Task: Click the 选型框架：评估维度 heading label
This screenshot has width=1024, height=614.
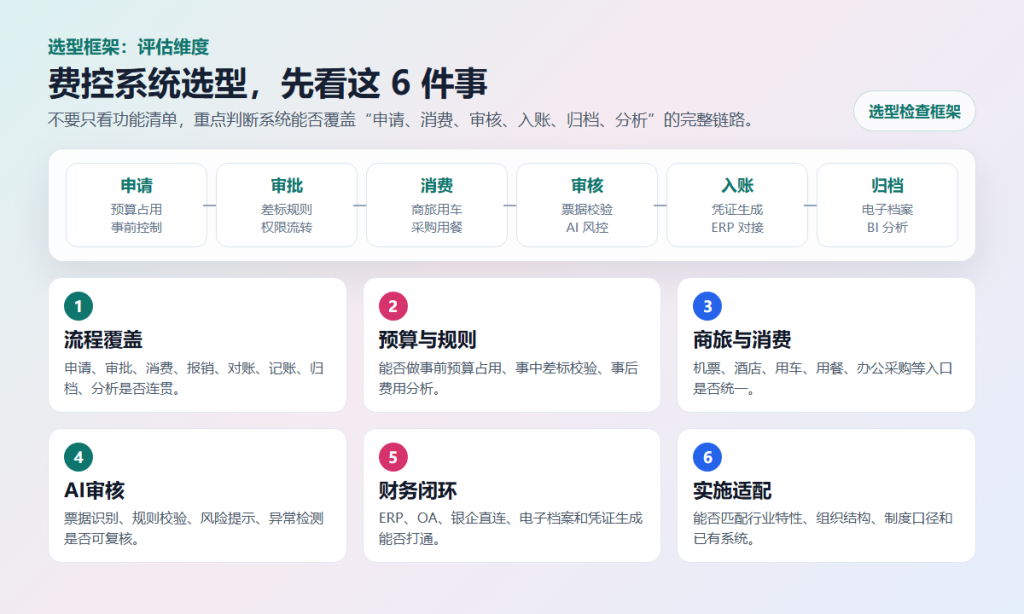Action: coord(129,47)
